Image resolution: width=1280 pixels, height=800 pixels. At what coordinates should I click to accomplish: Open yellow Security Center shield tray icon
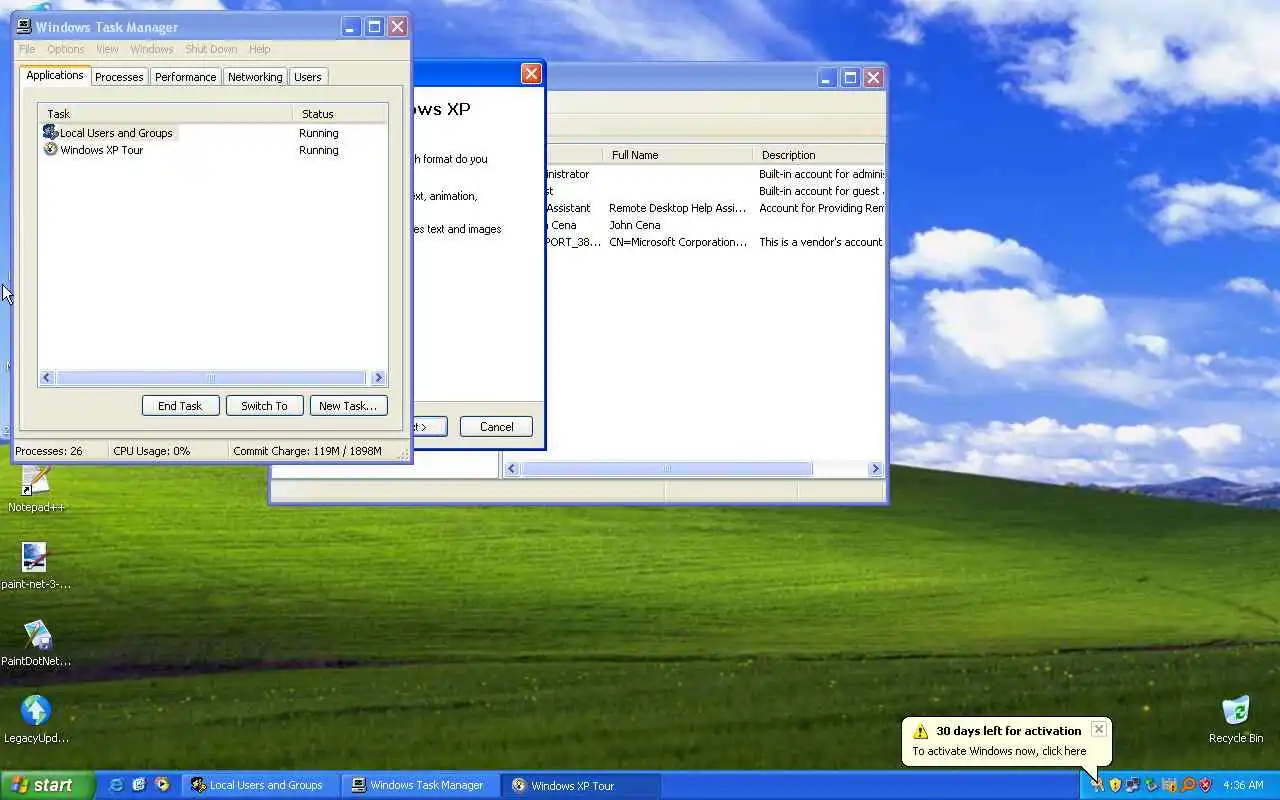[x=1115, y=785]
